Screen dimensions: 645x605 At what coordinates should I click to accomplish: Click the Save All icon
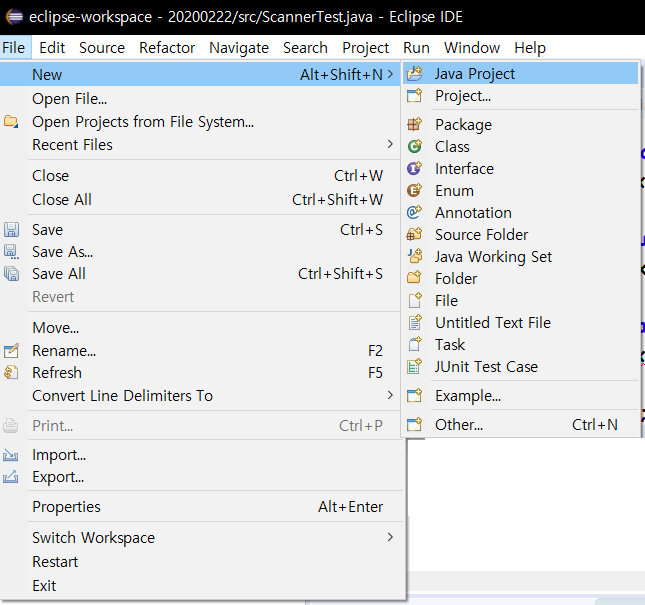[11, 274]
